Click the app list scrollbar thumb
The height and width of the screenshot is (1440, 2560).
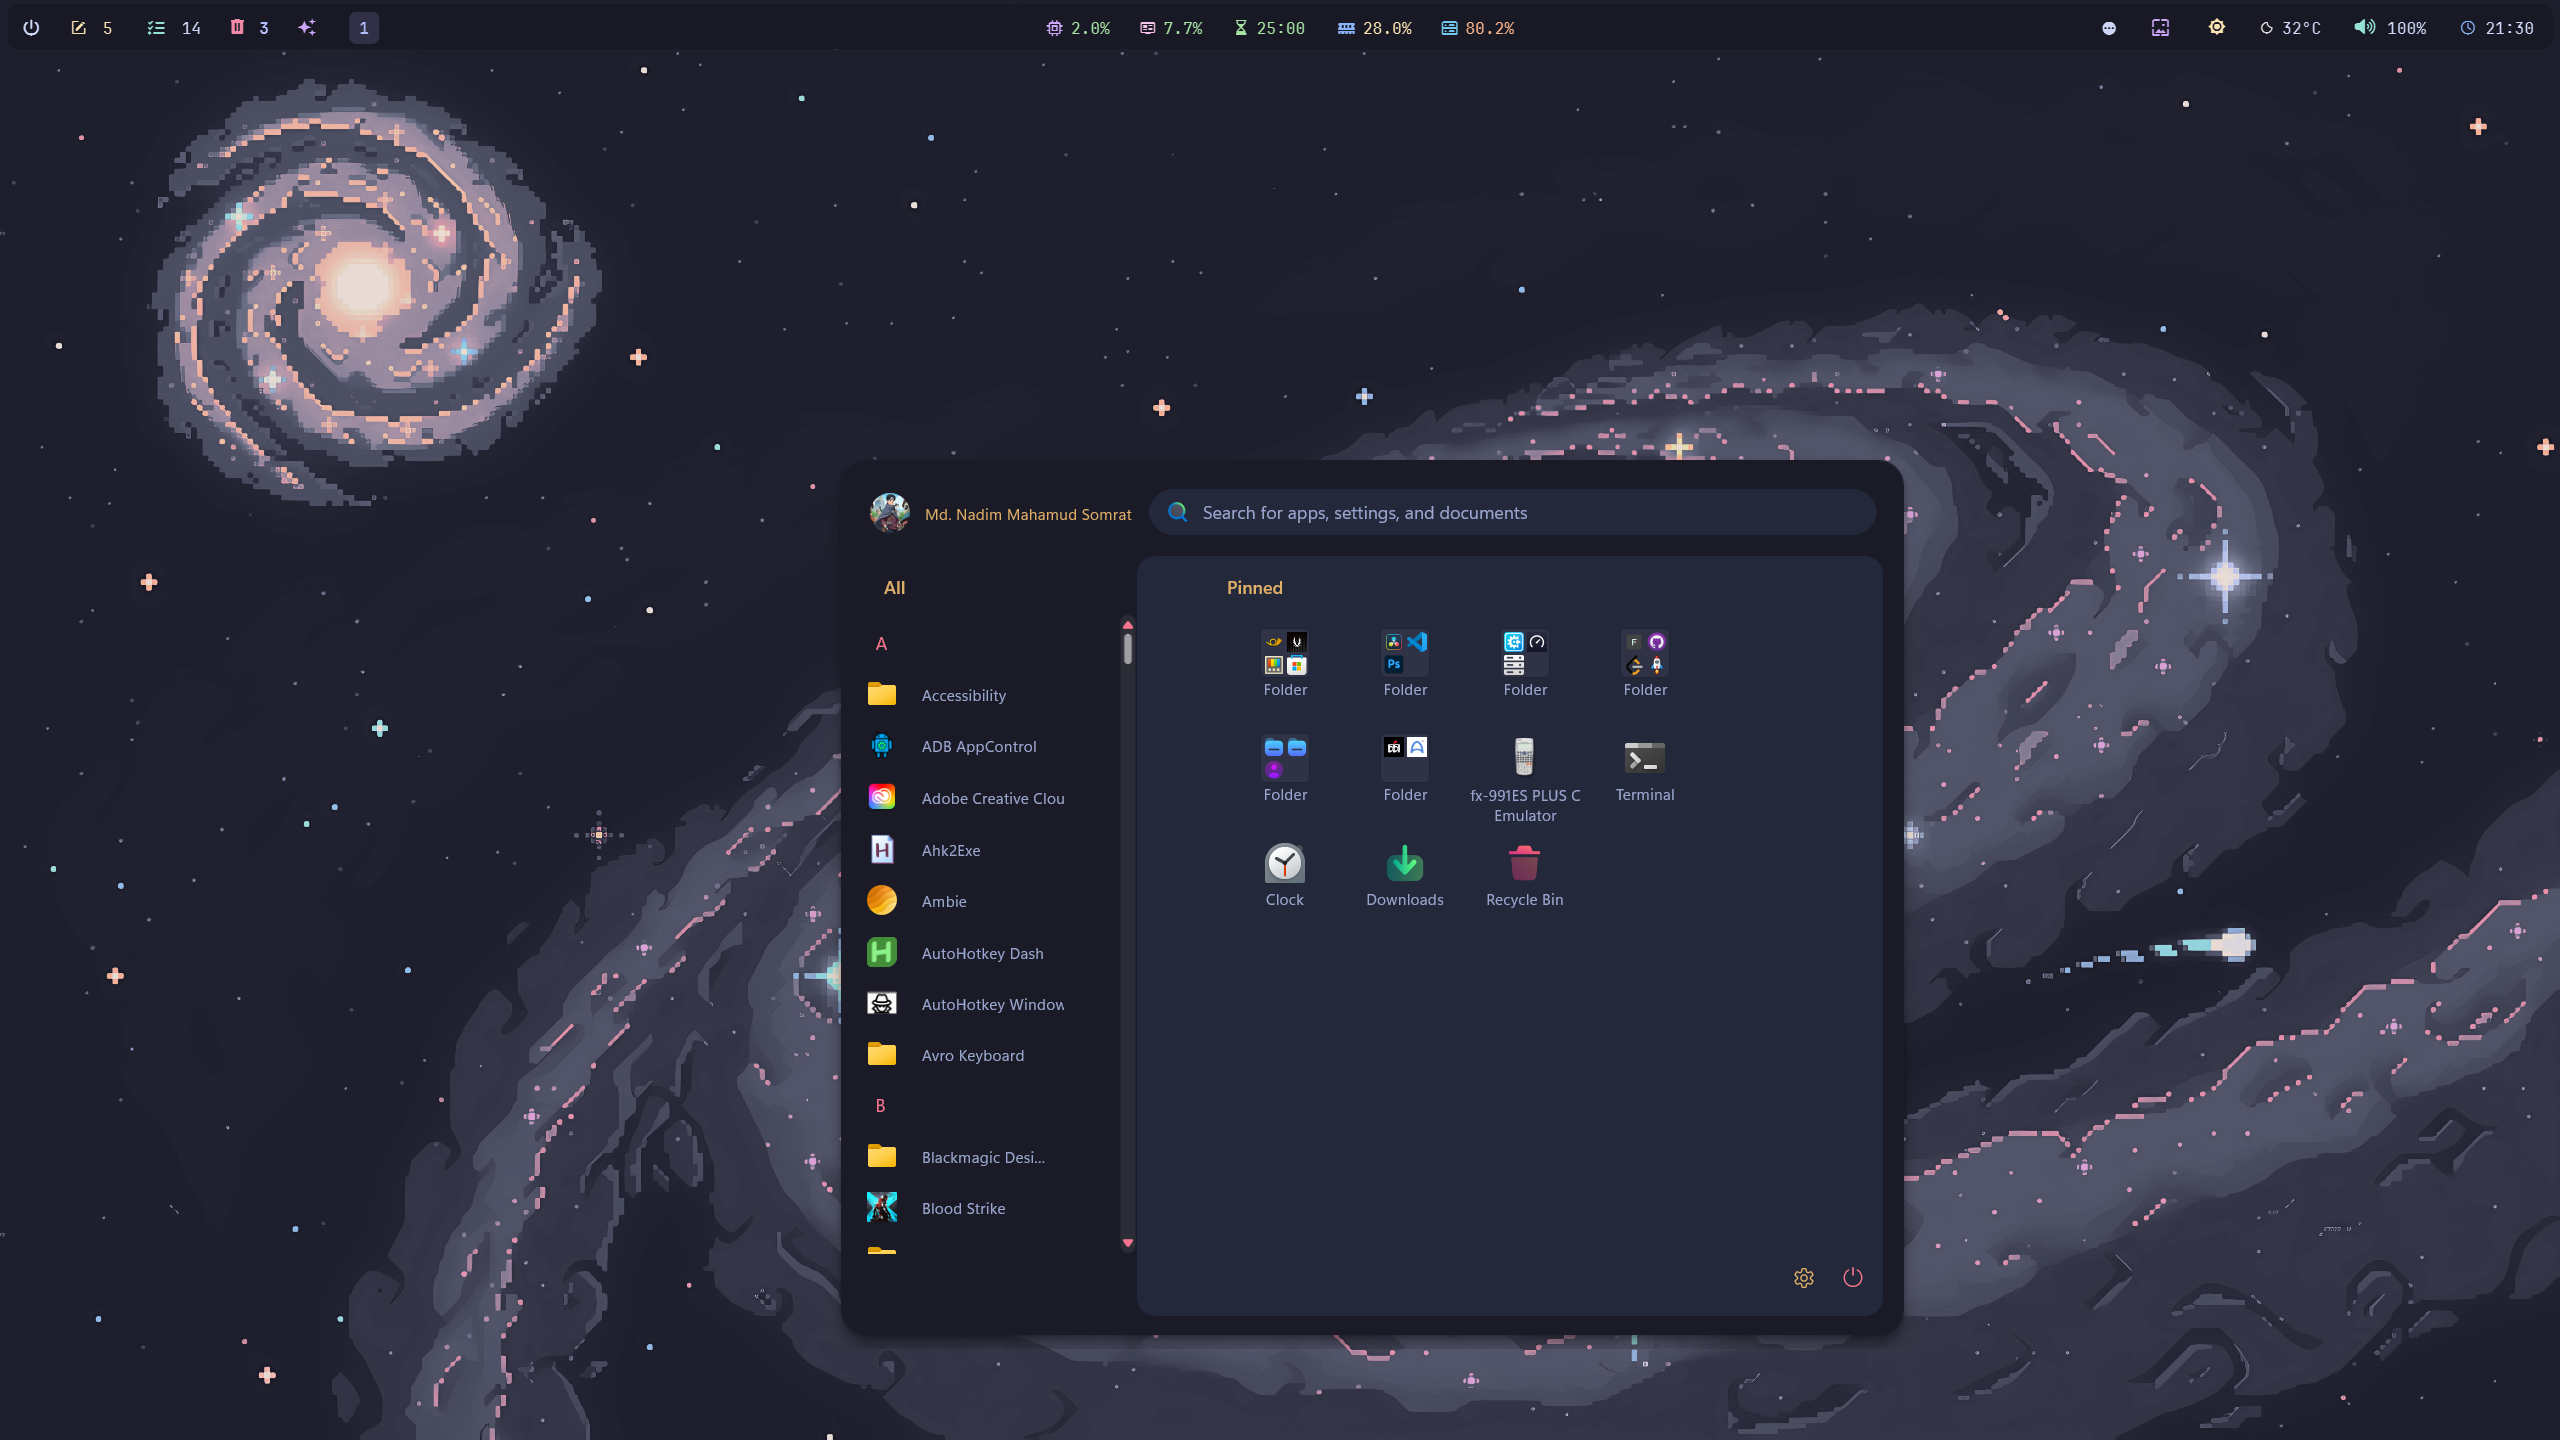(x=1128, y=649)
